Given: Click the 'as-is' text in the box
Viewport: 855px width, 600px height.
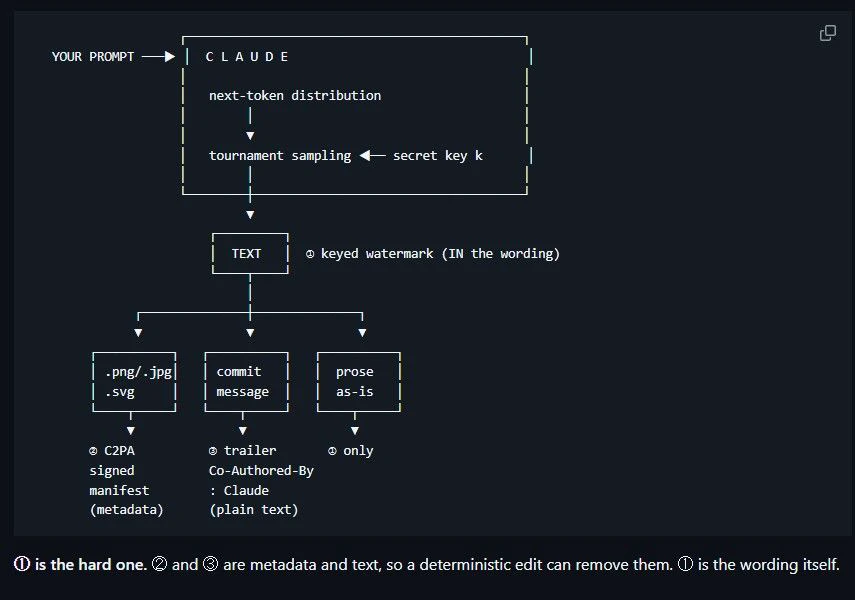Looking at the screenshot, I should [x=354, y=392].
